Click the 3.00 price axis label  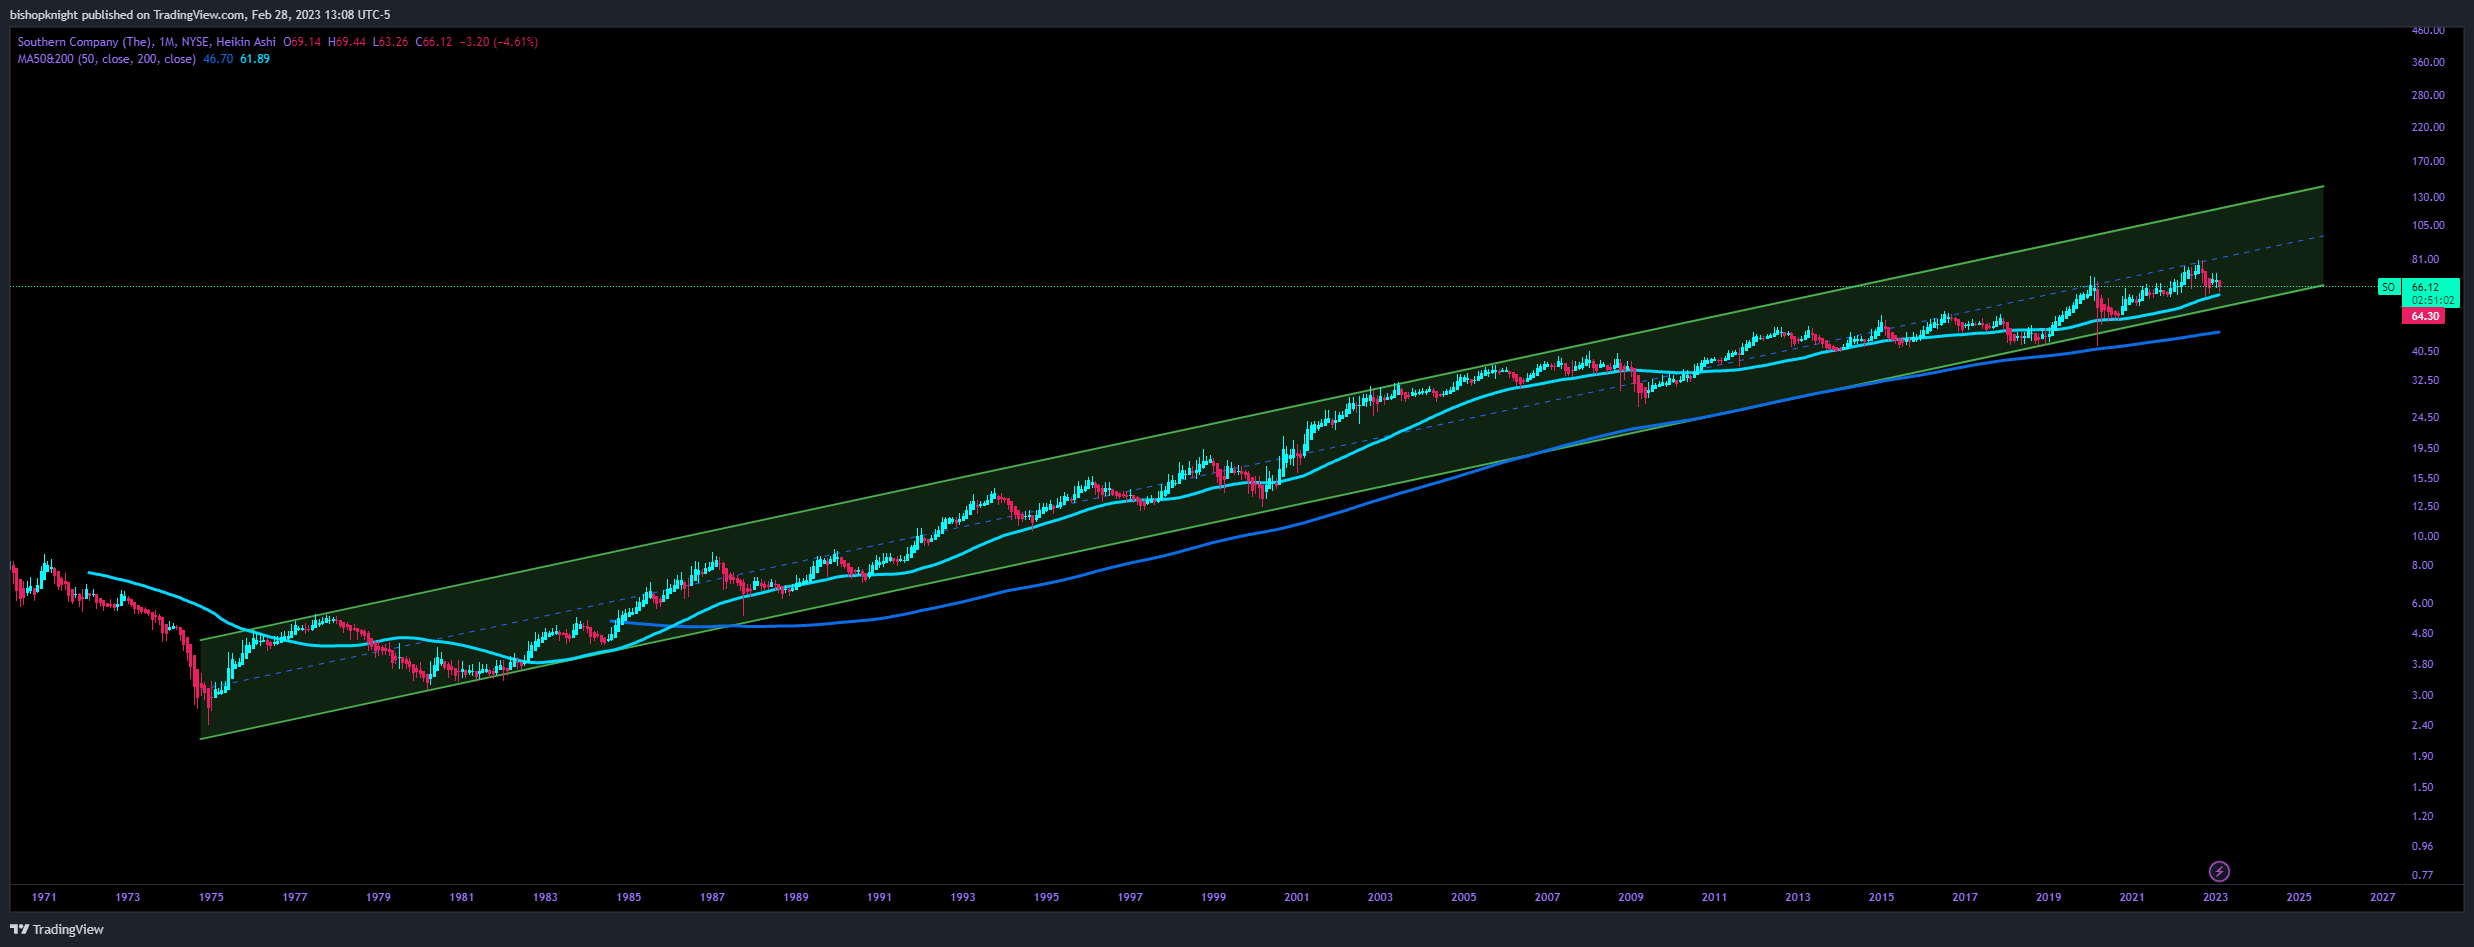click(x=2422, y=695)
